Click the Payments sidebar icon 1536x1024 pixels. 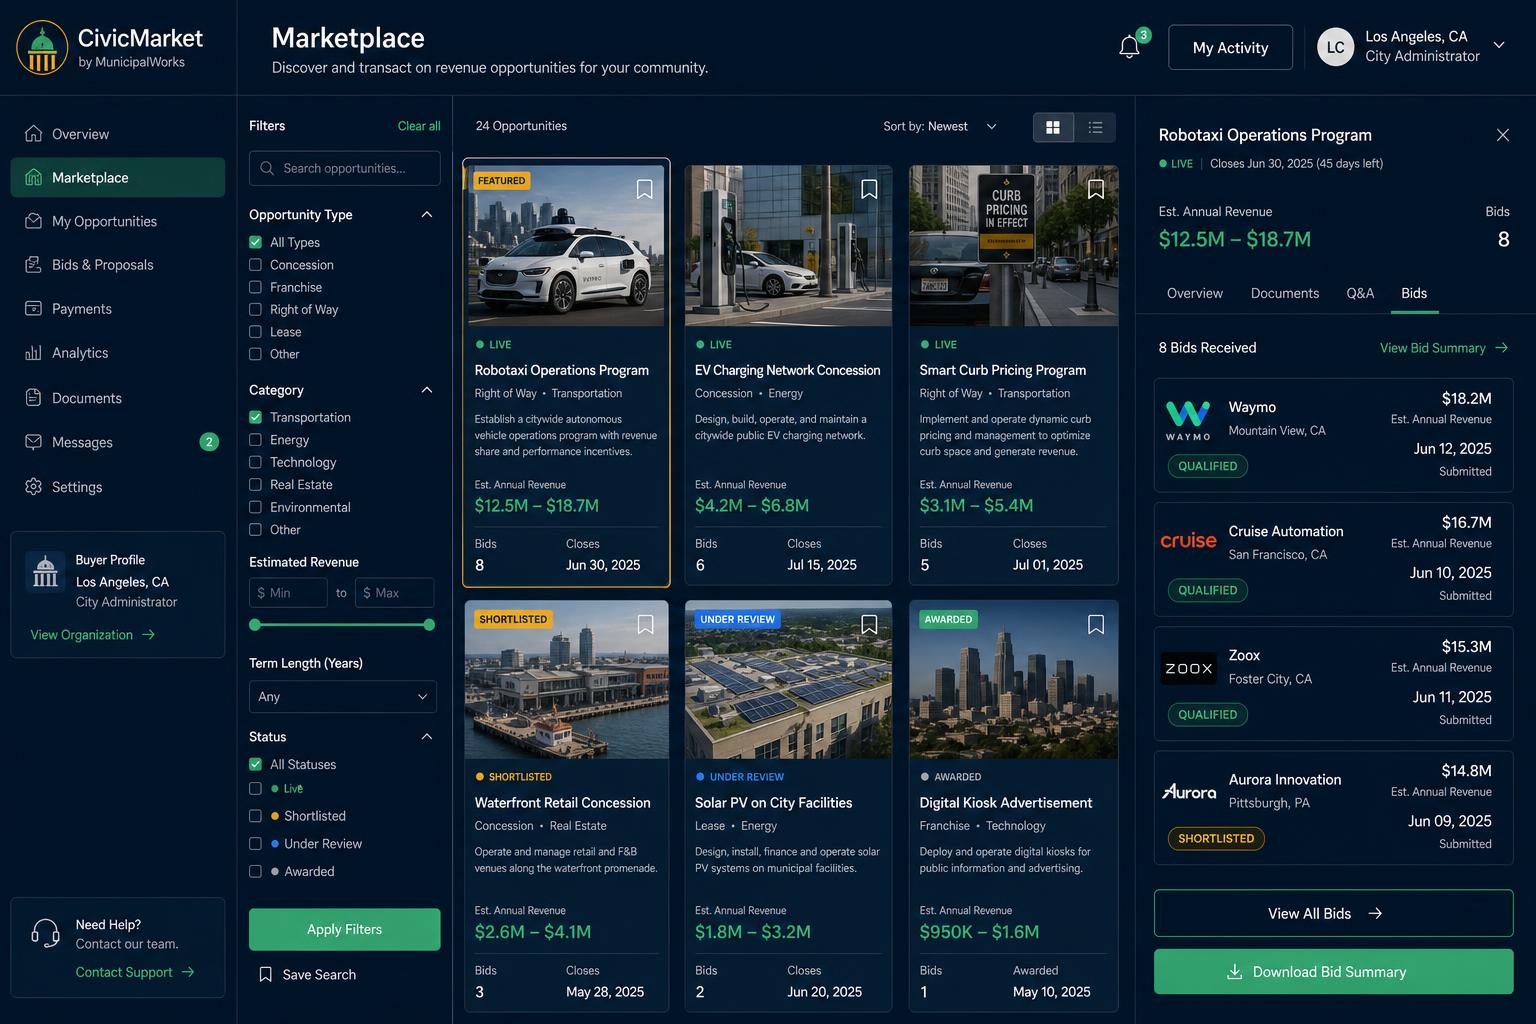click(33, 309)
